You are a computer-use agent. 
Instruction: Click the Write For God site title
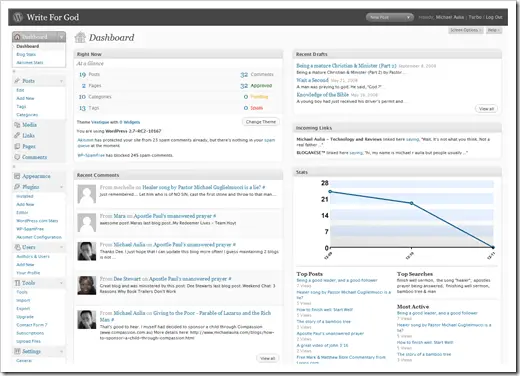click(x=53, y=17)
